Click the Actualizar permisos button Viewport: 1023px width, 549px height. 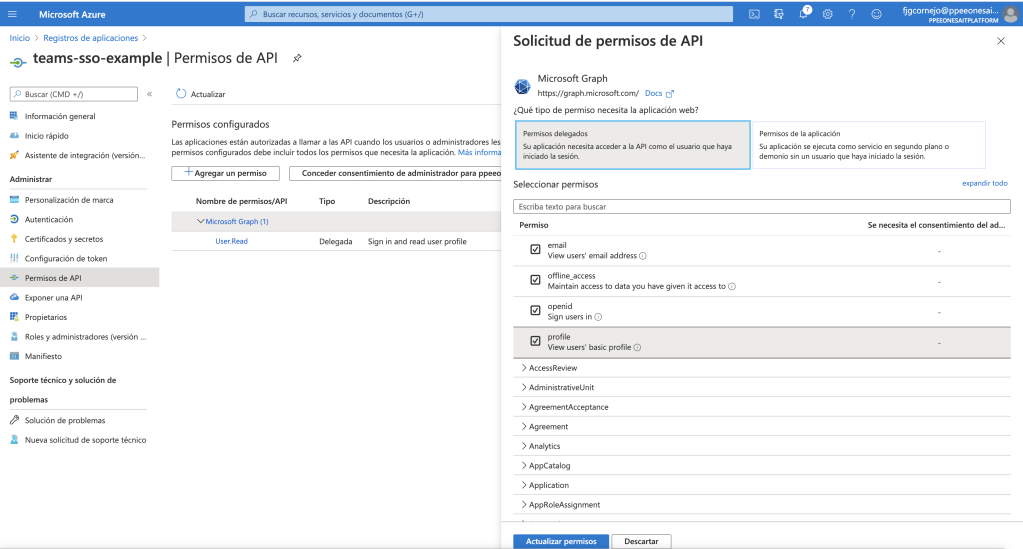pos(560,541)
